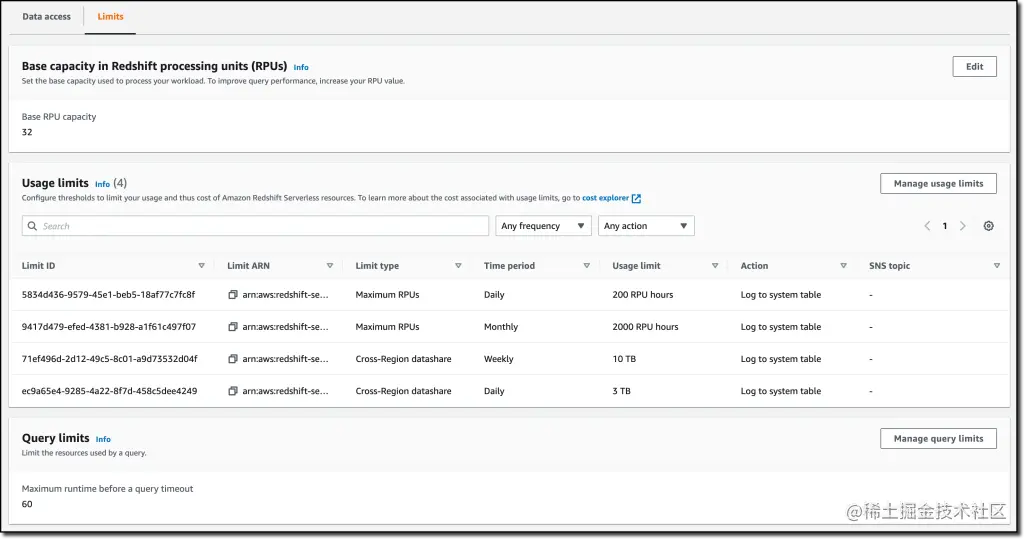Copy ARN for limit ec9a65e4 row

point(232,391)
